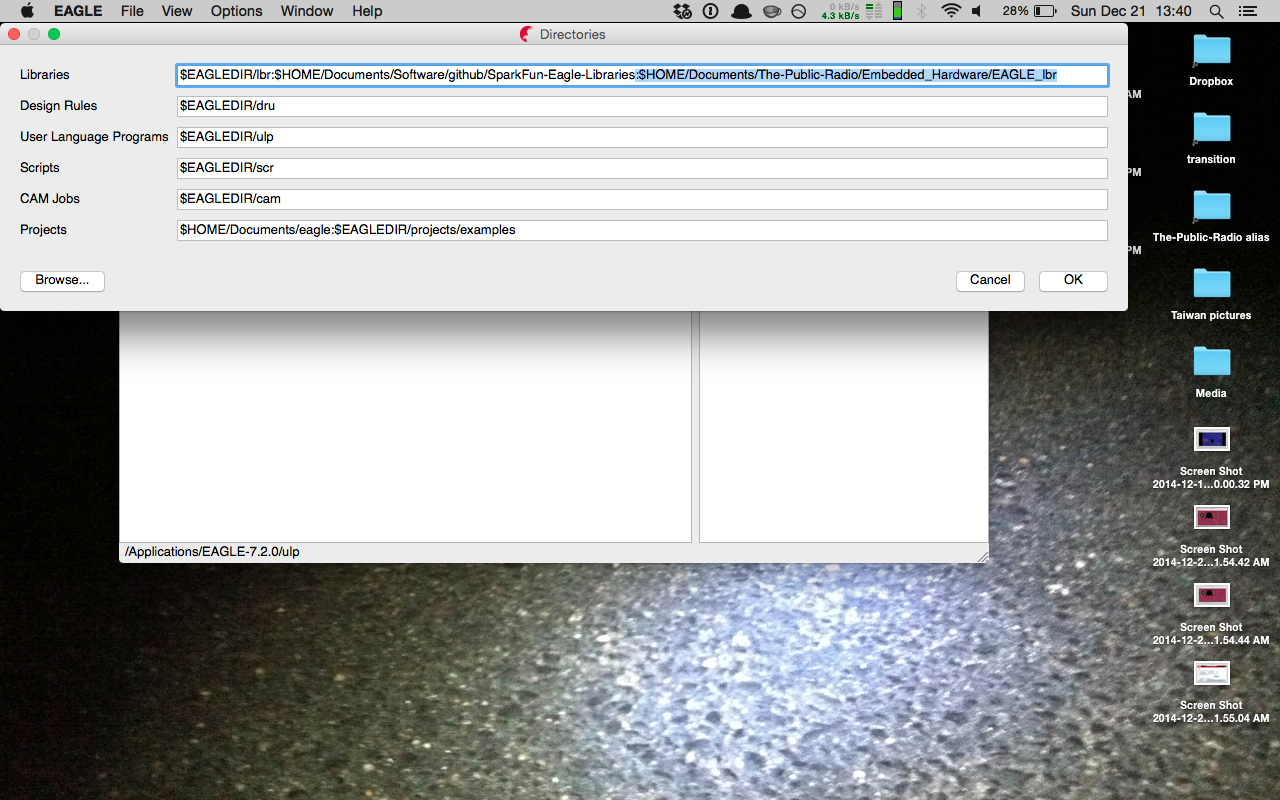Select the Dropbox folder on desktop
The height and width of the screenshot is (800, 1280).
pyautogui.click(x=1211, y=61)
